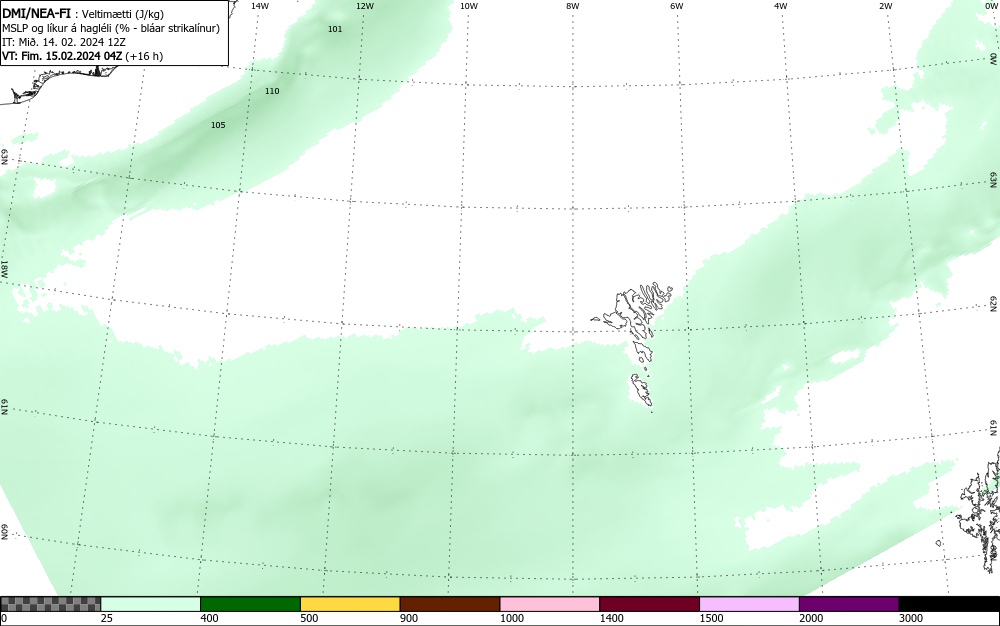Click the "10W" longitude label
Image resolution: width=1000 pixels, height=626 pixels.
pos(469,6)
